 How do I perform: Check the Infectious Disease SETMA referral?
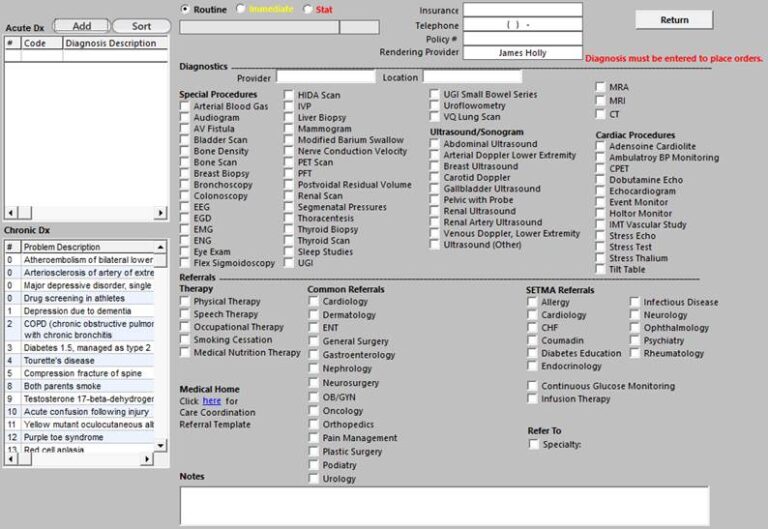pos(635,302)
